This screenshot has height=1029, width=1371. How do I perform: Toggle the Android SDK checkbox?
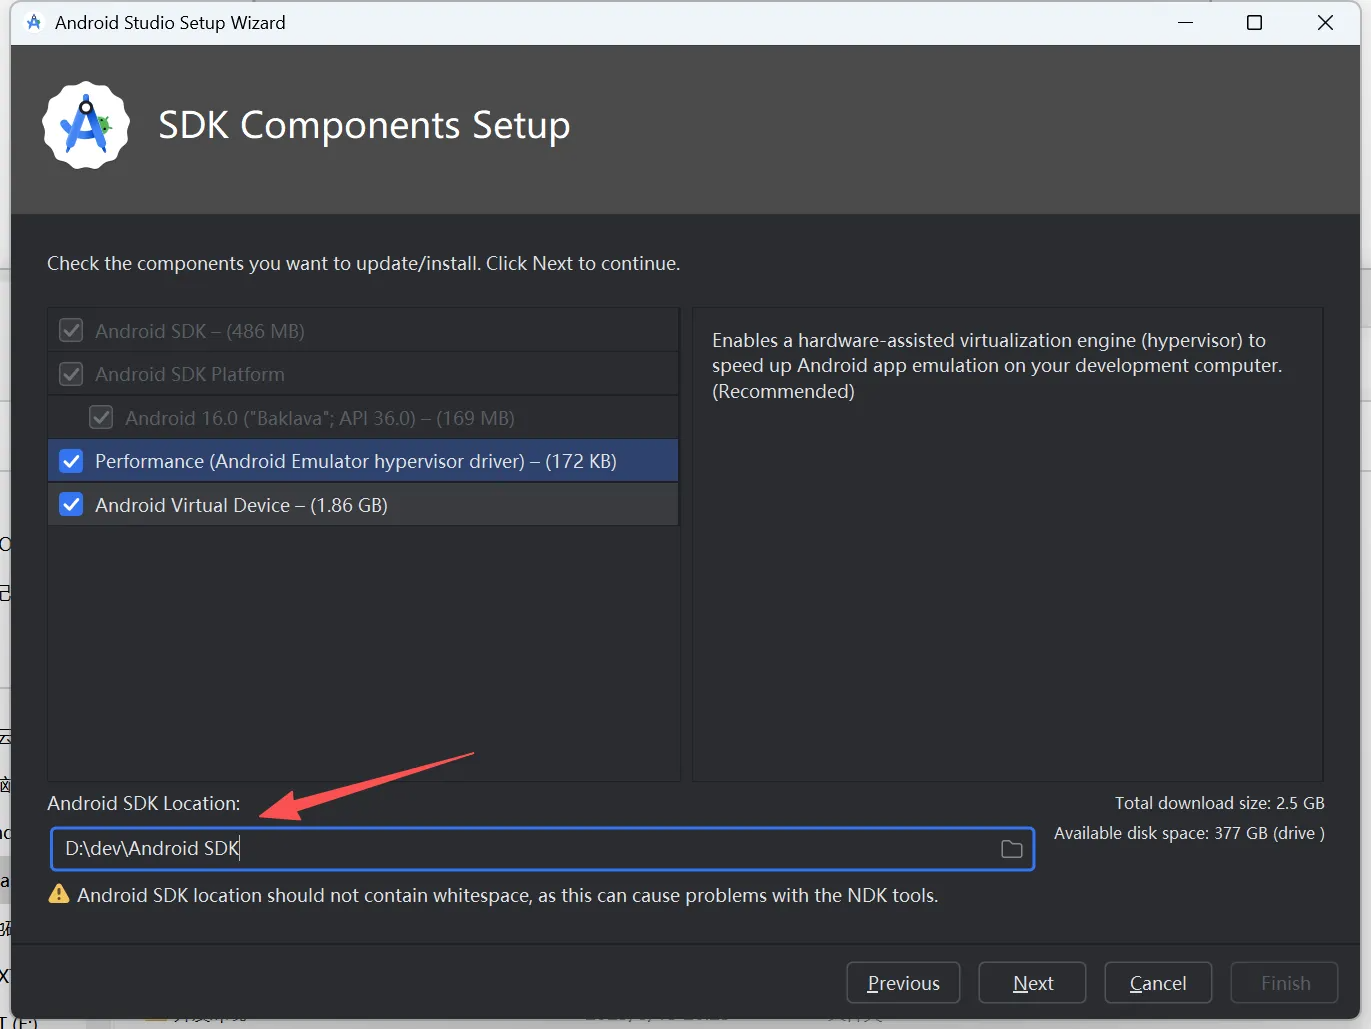click(x=71, y=330)
